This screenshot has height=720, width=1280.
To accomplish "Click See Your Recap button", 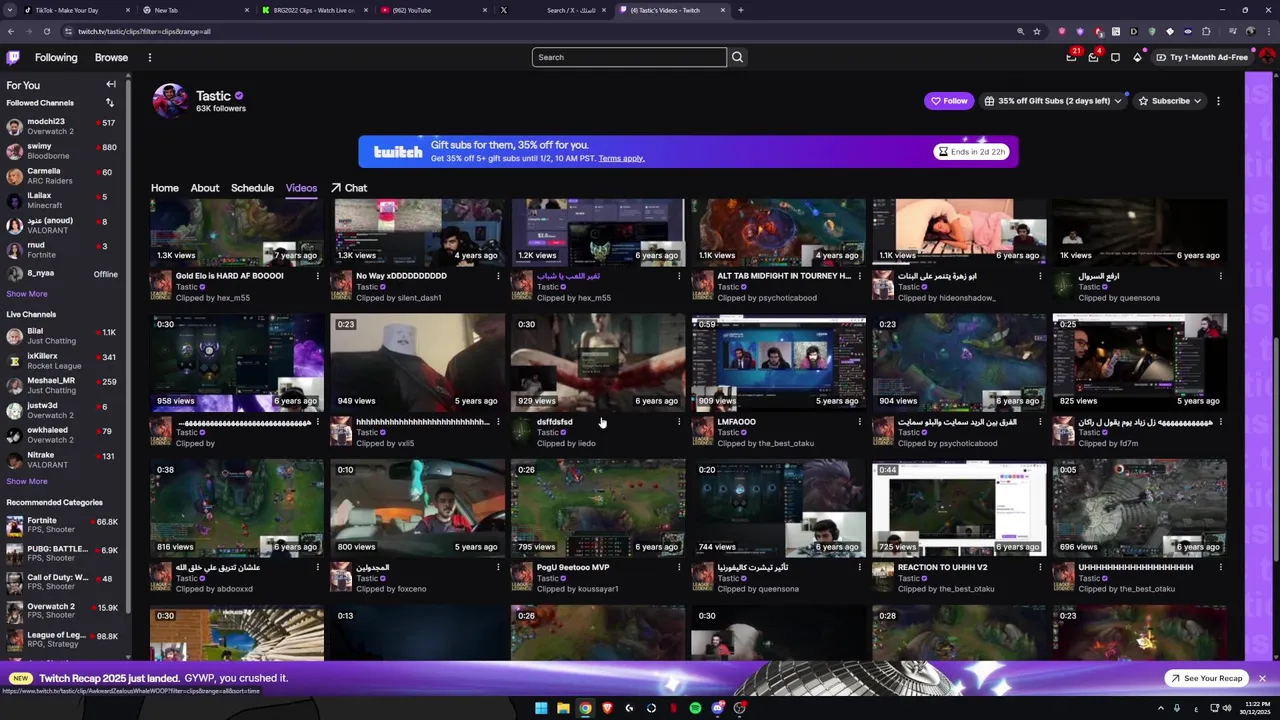I will 1205,678.
